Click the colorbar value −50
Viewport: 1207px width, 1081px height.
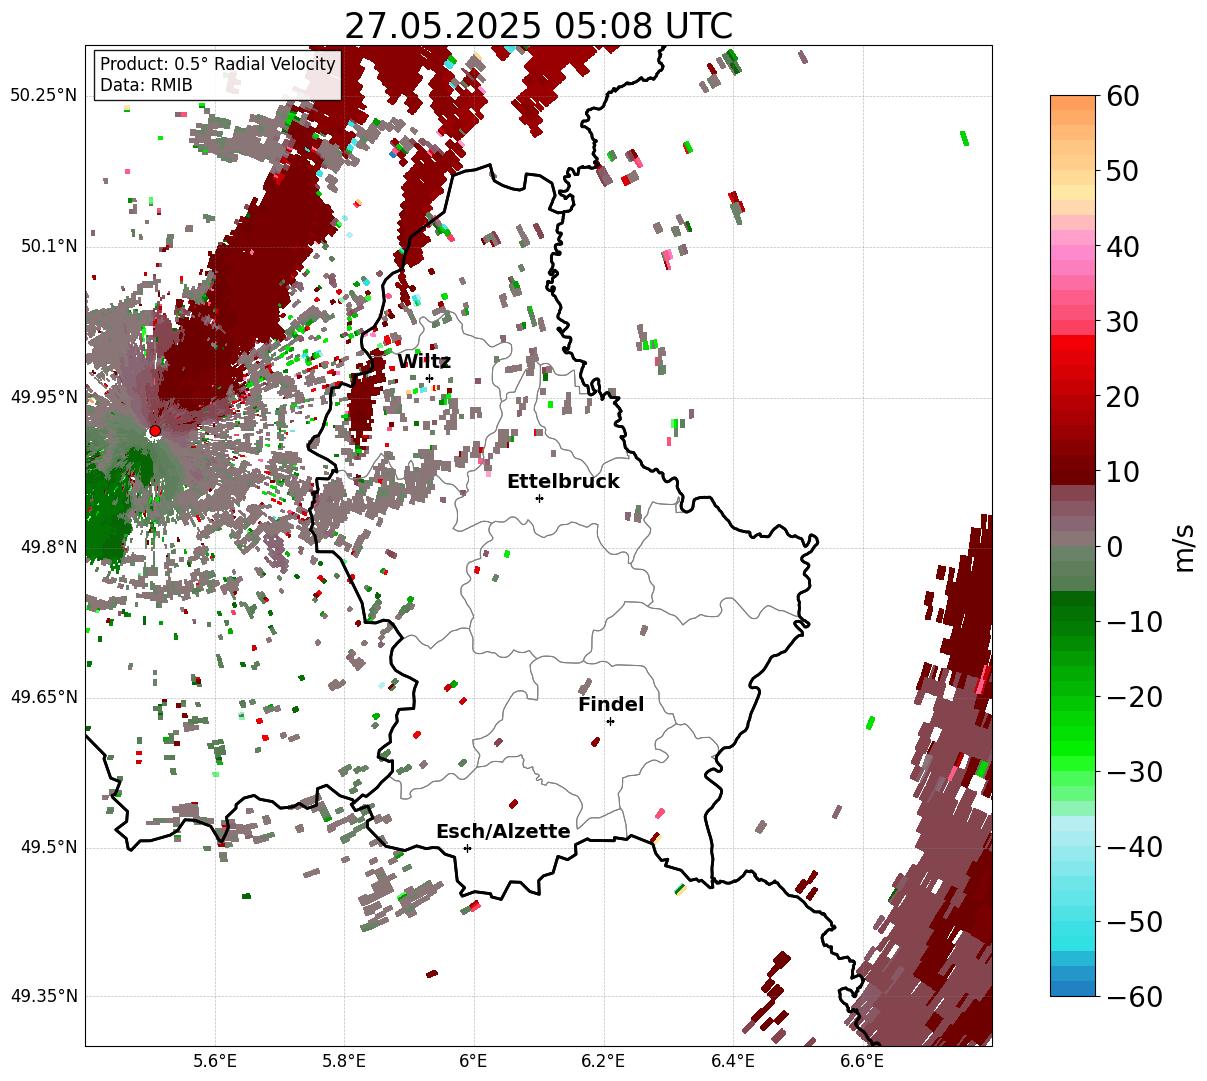point(1134,921)
